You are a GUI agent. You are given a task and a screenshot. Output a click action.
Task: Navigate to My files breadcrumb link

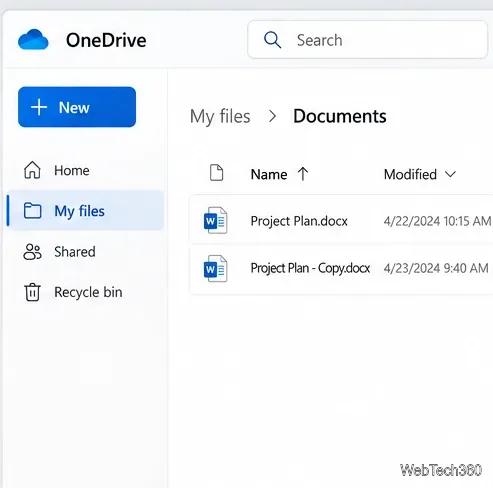point(220,116)
